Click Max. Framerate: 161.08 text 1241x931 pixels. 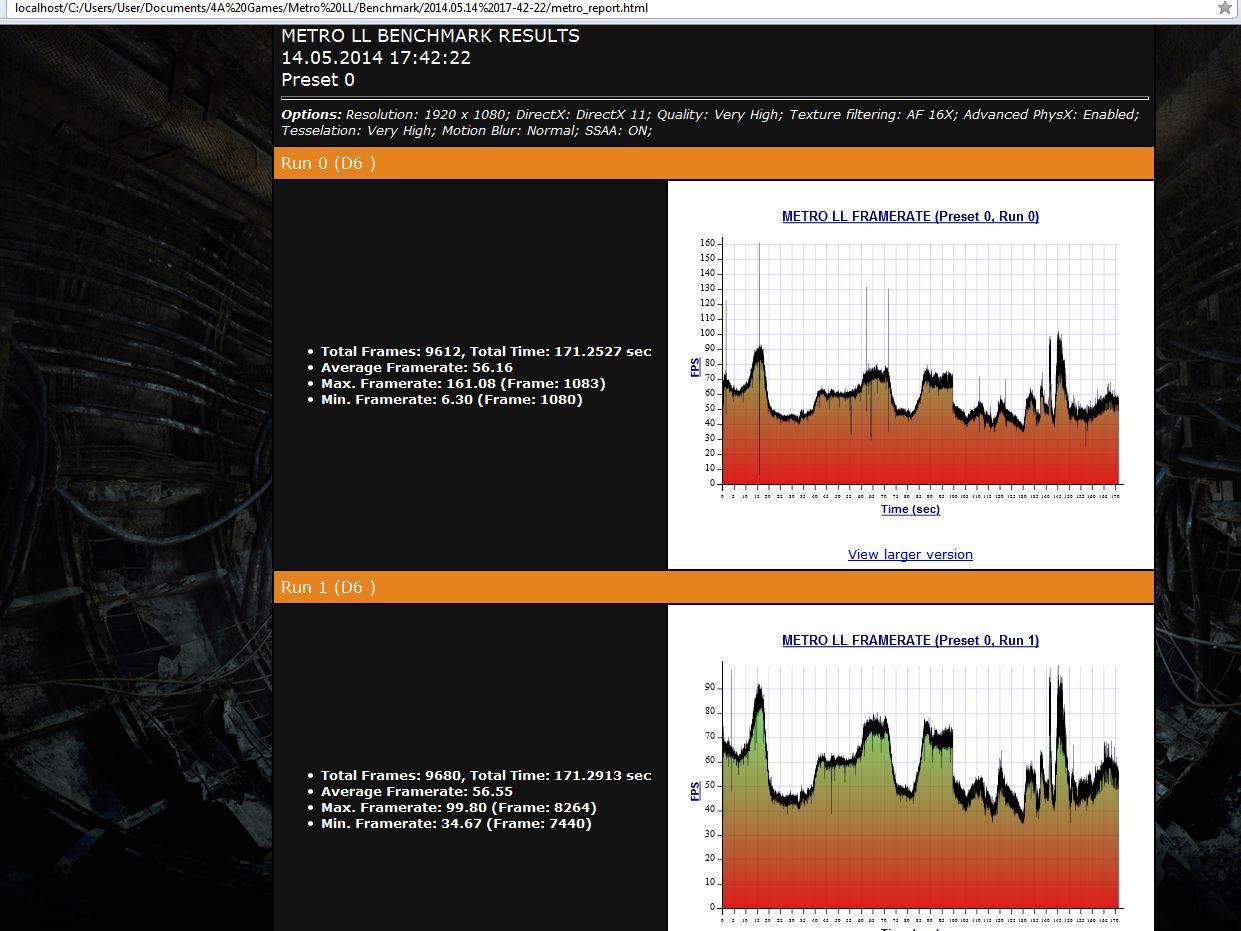[463, 384]
